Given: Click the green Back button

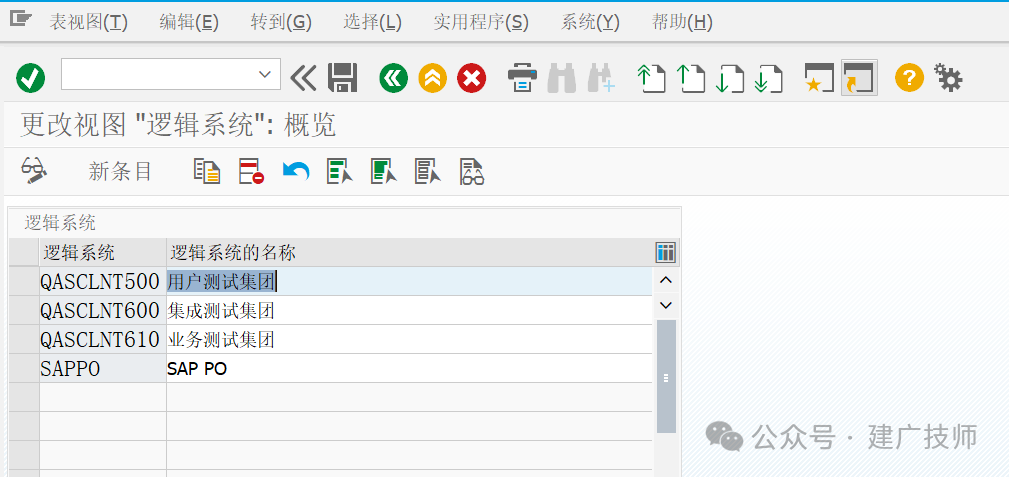Looking at the screenshot, I should click(394, 79).
